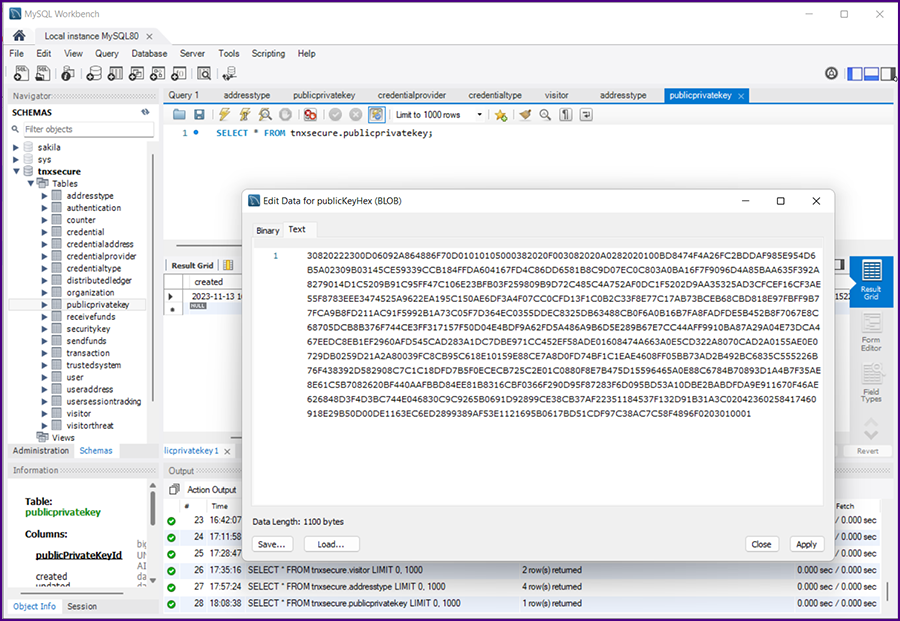
Task: Open the Form Editor side panel
Action: tap(871, 332)
